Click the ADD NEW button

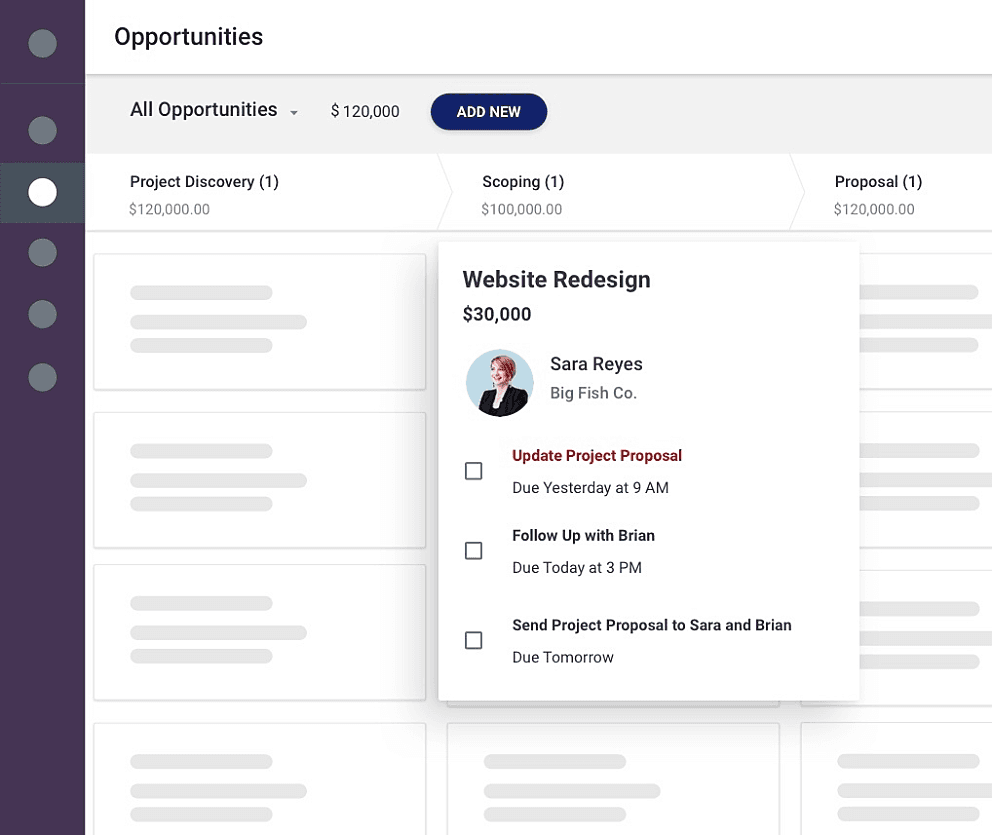[x=488, y=112]
